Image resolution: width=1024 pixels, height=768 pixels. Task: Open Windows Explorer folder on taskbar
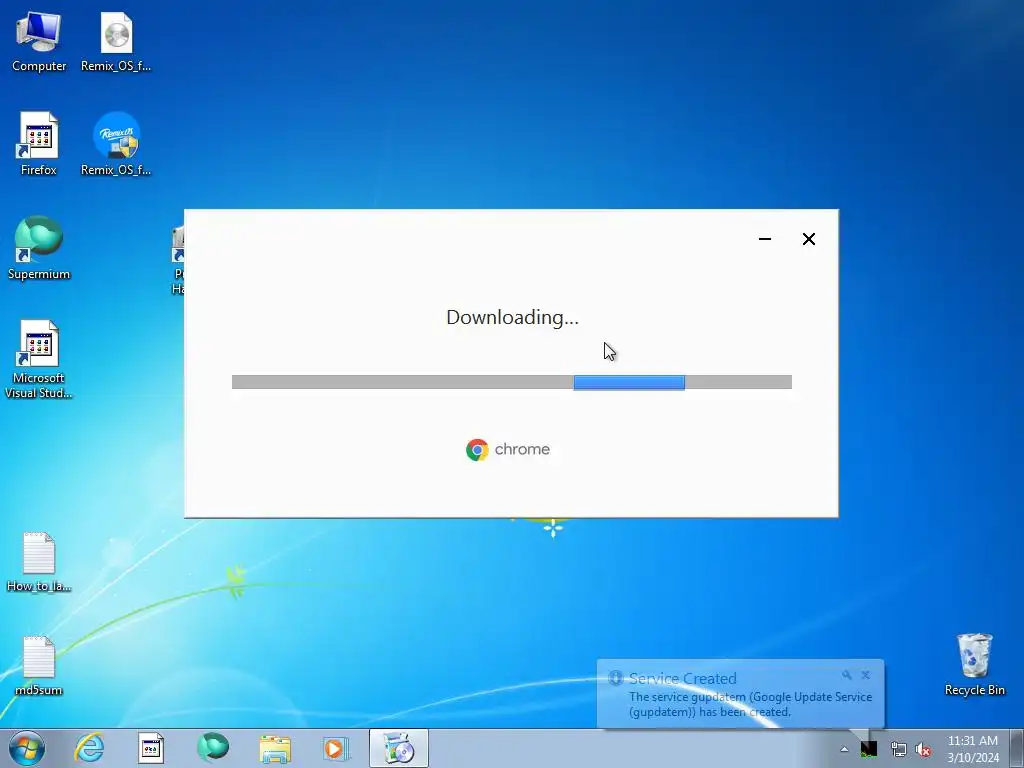pos(275,748)
